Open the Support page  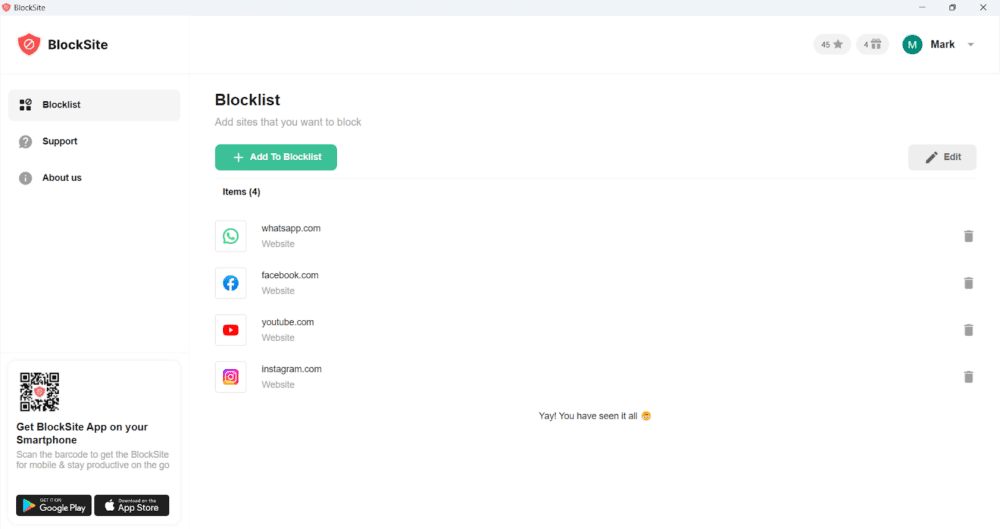(x=60, y=142)
